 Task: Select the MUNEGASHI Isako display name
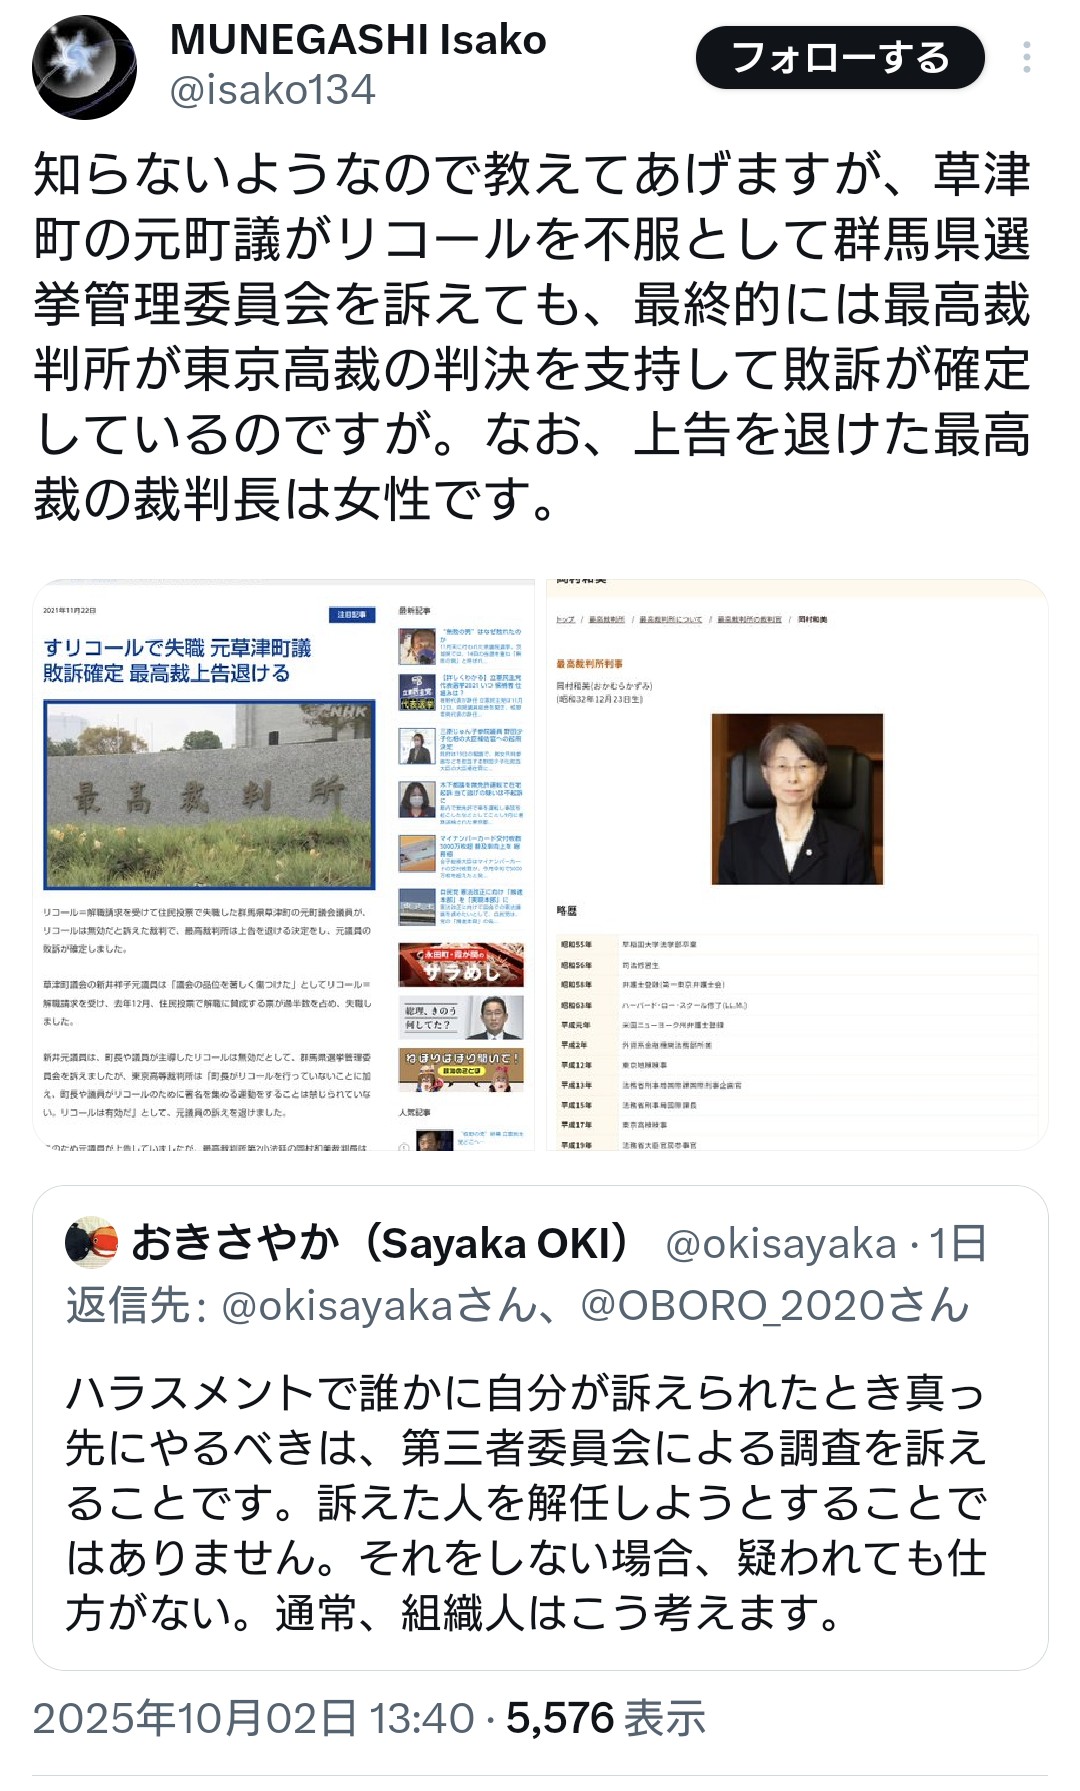click(358, 40)
